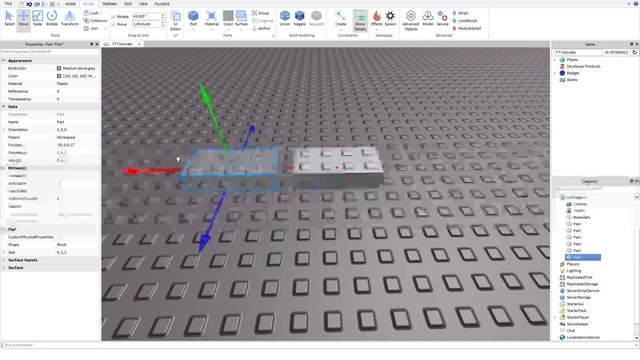Insert a Script

point(460,13)
